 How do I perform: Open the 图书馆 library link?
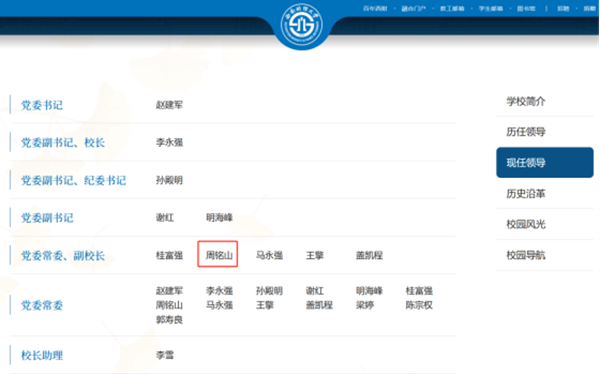(x=526, y=8)
